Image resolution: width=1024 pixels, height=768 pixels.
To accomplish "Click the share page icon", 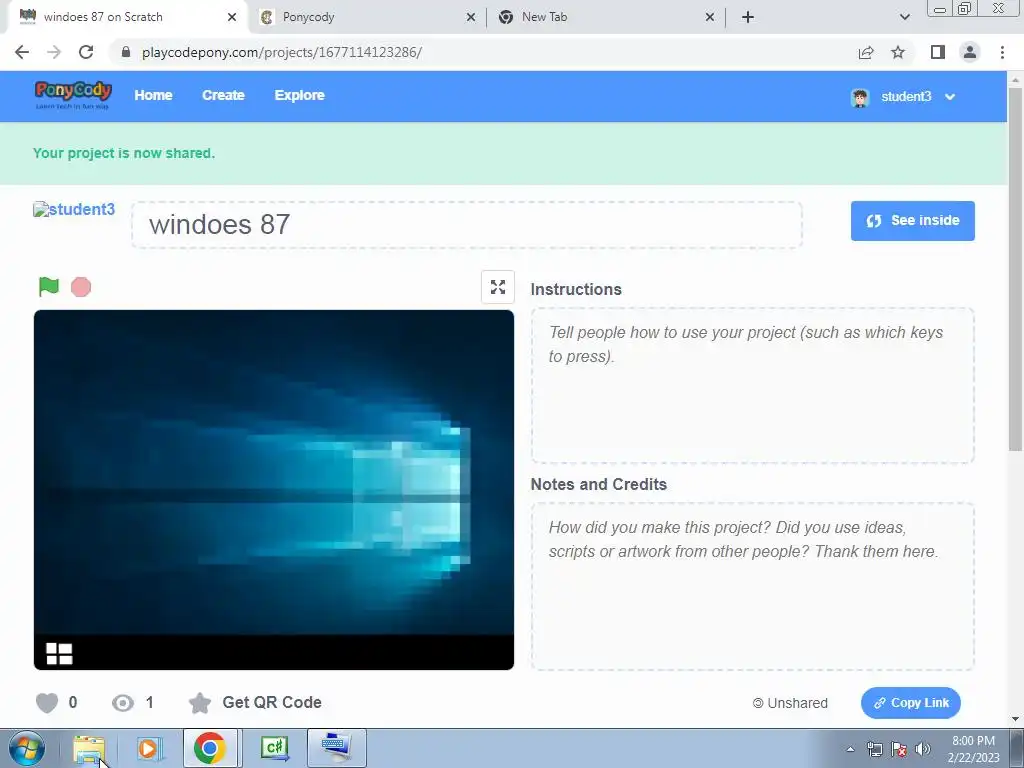I will coord(866,52).
